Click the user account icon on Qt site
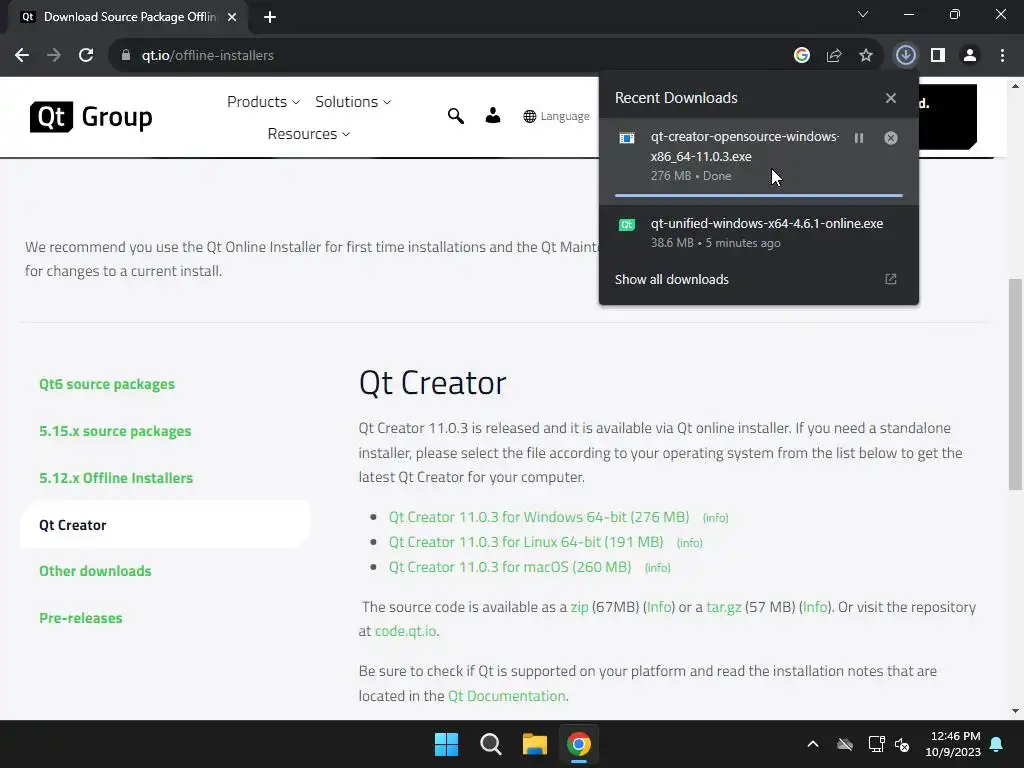1024x768 pixels. pyautogui.click(x=493, y=116)
